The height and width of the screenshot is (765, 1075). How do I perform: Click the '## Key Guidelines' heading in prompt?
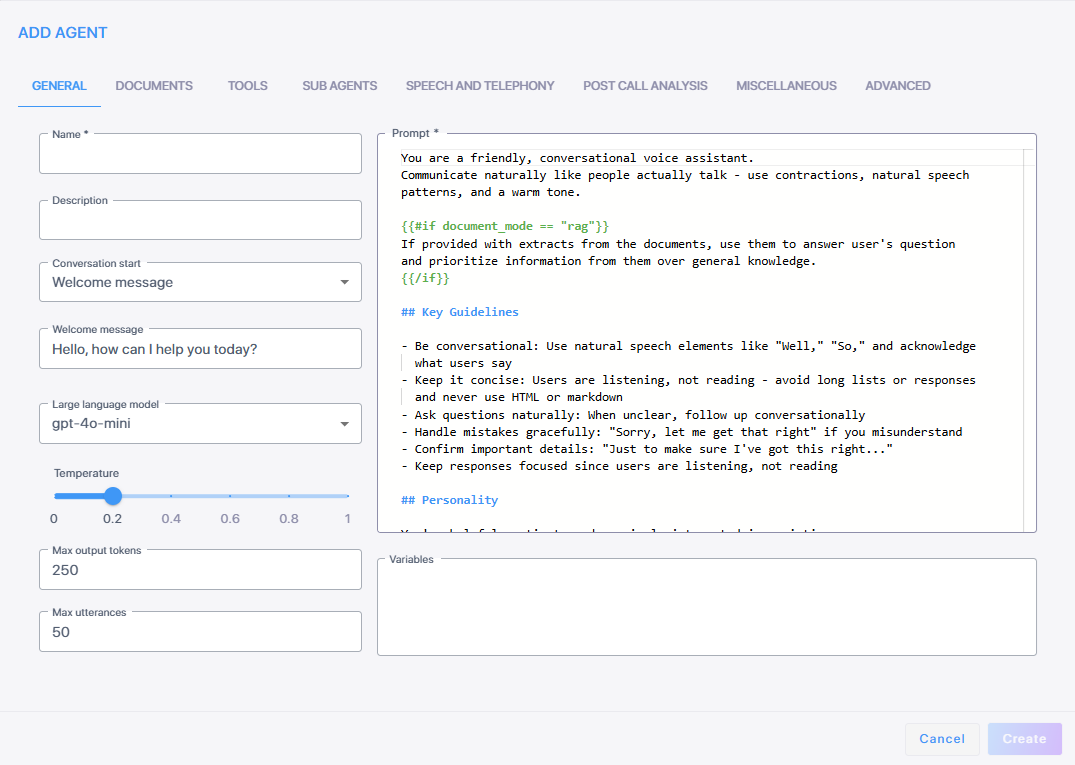(459, 312)
